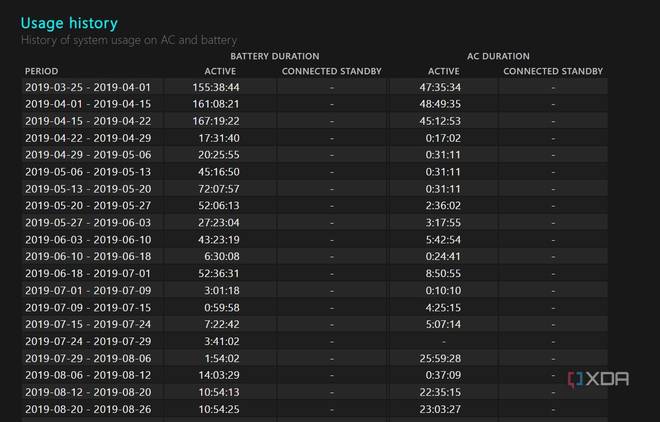The height and width of the screenshot is (422, 660).
Task: Click AC active value '23:03:27'
Action: [440, 409]
